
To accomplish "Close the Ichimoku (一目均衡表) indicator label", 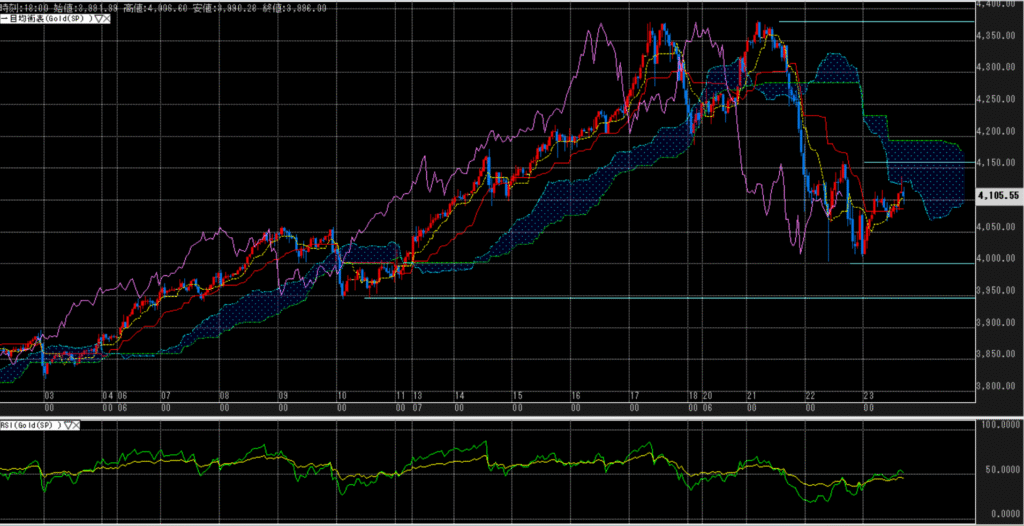I will click(x=106, y=19).
